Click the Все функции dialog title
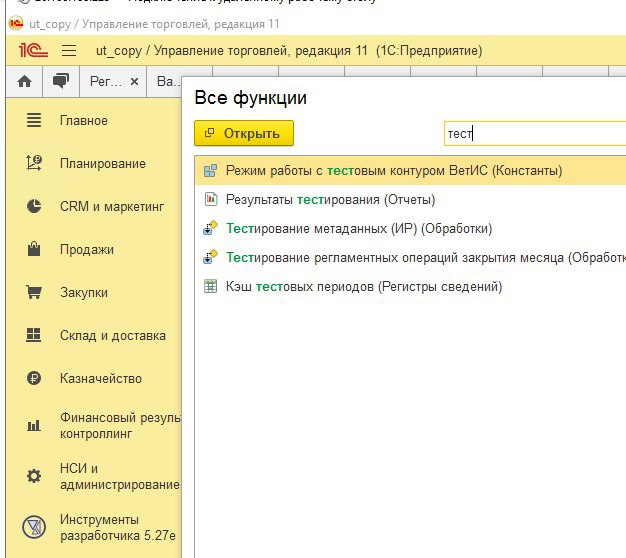Screen dimensions: 626x558 click(x=250, y=98)
